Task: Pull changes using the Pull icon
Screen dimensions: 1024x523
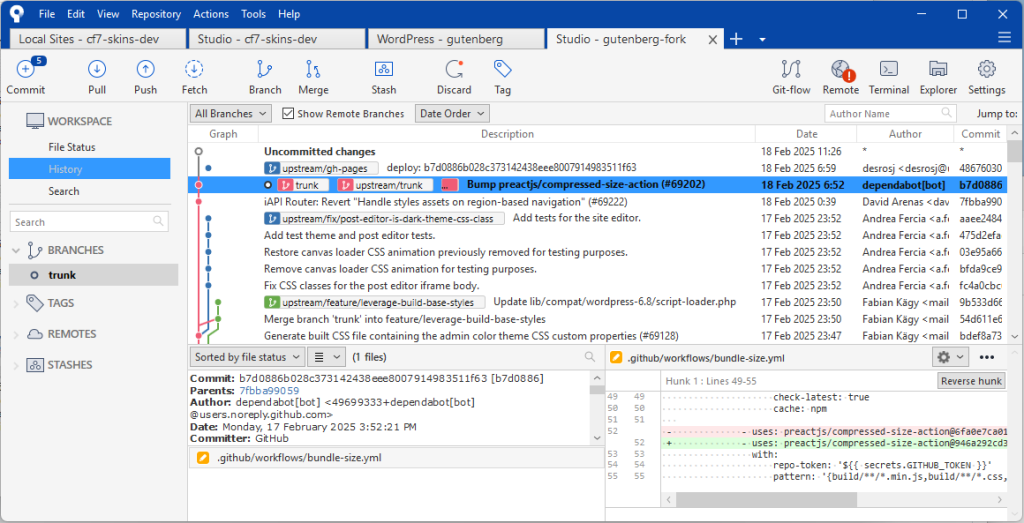Action: pos(97,76)
